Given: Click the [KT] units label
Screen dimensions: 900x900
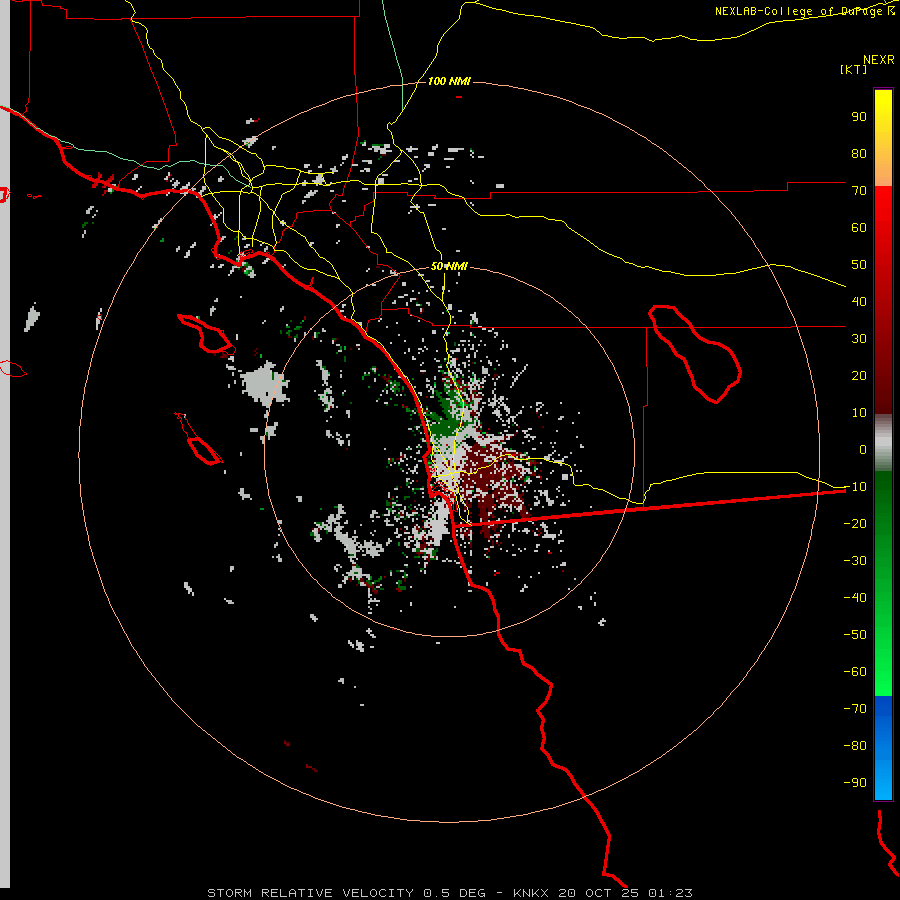Looking at the screenshot, I should (x=854, y=69).
